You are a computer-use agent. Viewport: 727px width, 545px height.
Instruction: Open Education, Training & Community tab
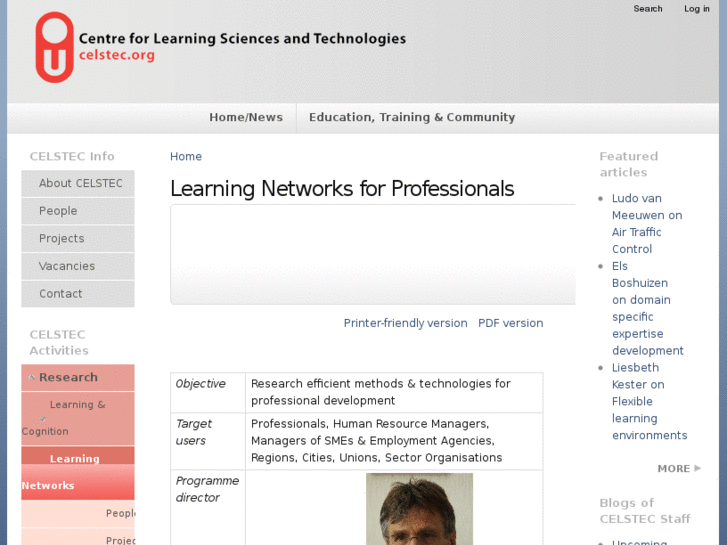coord(412,117)
